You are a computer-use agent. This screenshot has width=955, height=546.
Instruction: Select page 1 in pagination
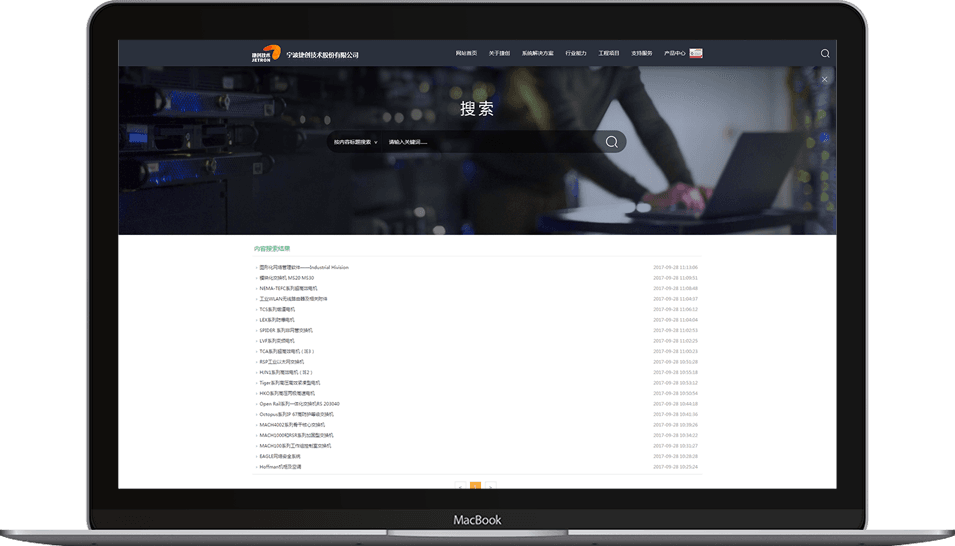[475, 486]
